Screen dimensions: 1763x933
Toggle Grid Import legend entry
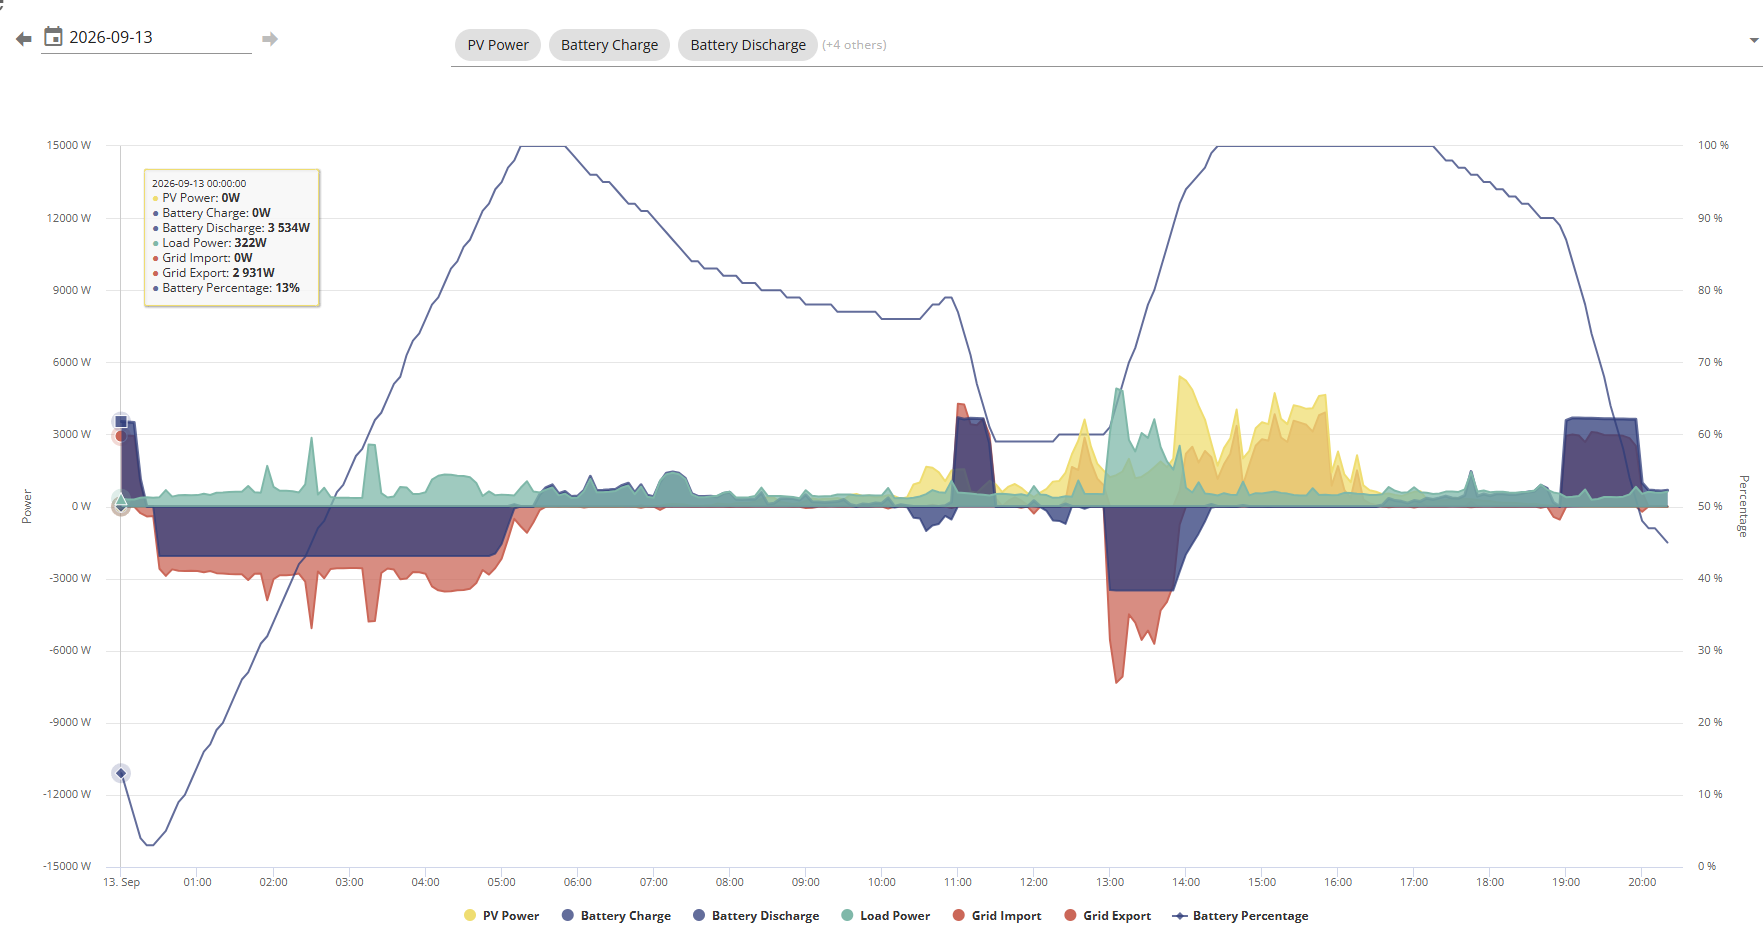997,916
